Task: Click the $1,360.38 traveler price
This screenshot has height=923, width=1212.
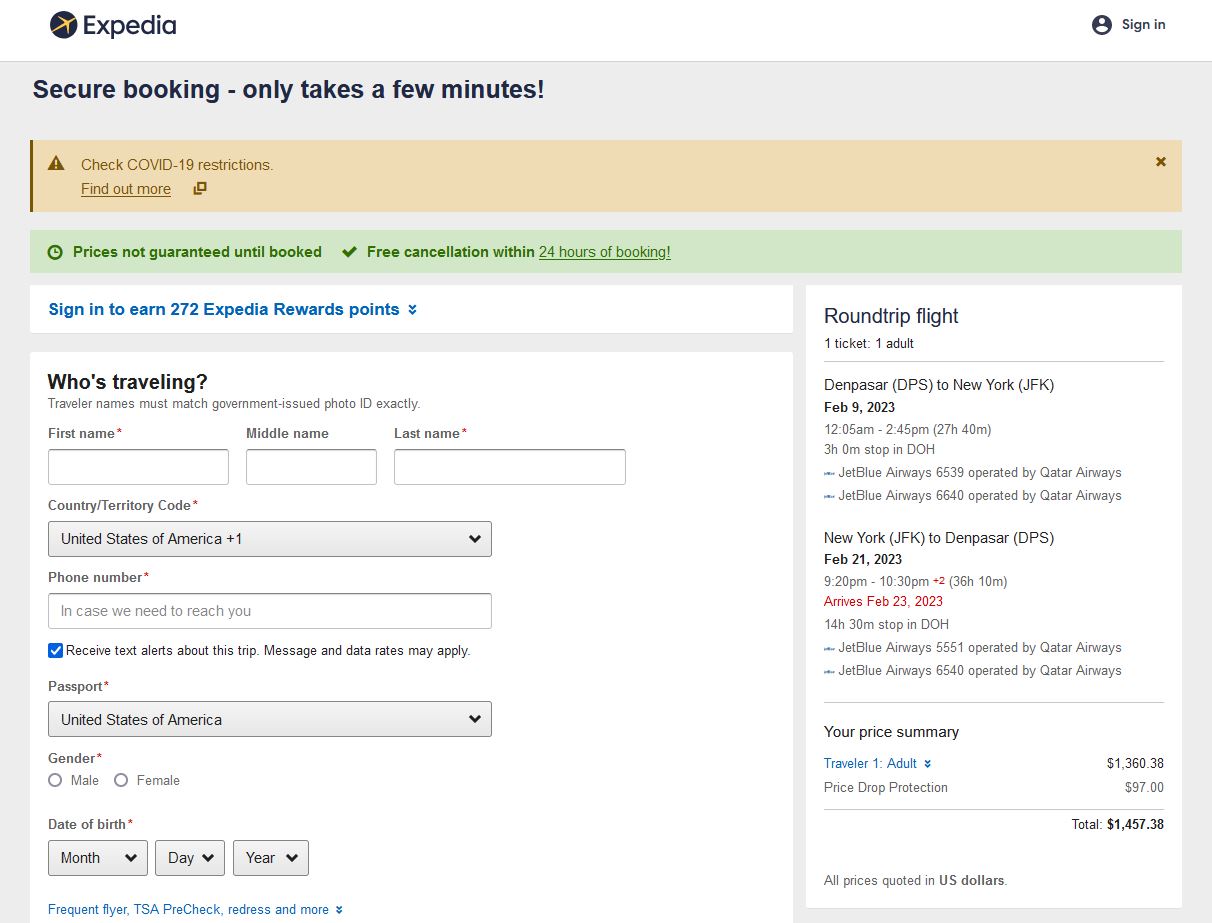Action: (1135, 763)
